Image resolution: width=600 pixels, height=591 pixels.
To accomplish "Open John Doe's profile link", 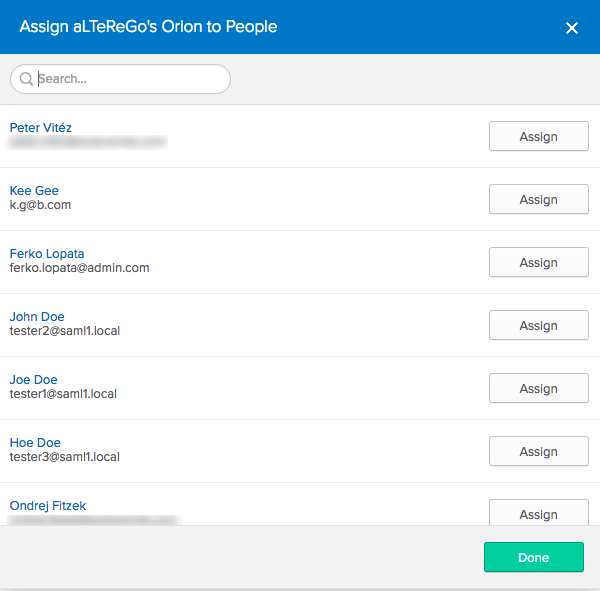I will point(37,317).
